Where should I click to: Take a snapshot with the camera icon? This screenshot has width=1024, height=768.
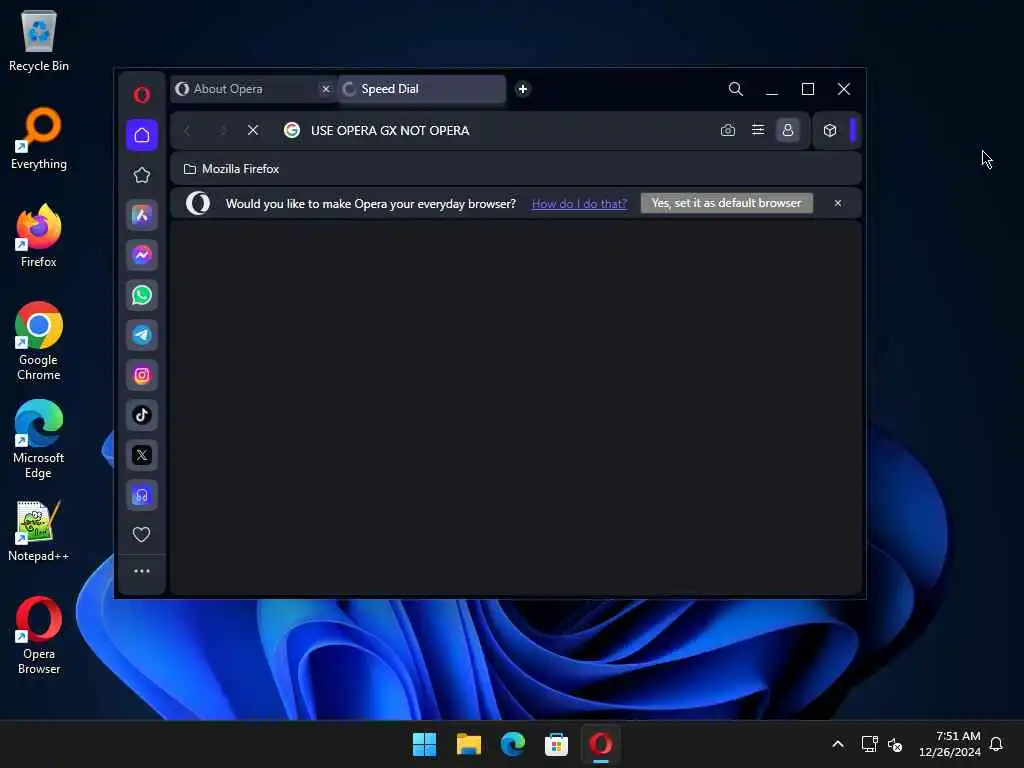[728, 131]
